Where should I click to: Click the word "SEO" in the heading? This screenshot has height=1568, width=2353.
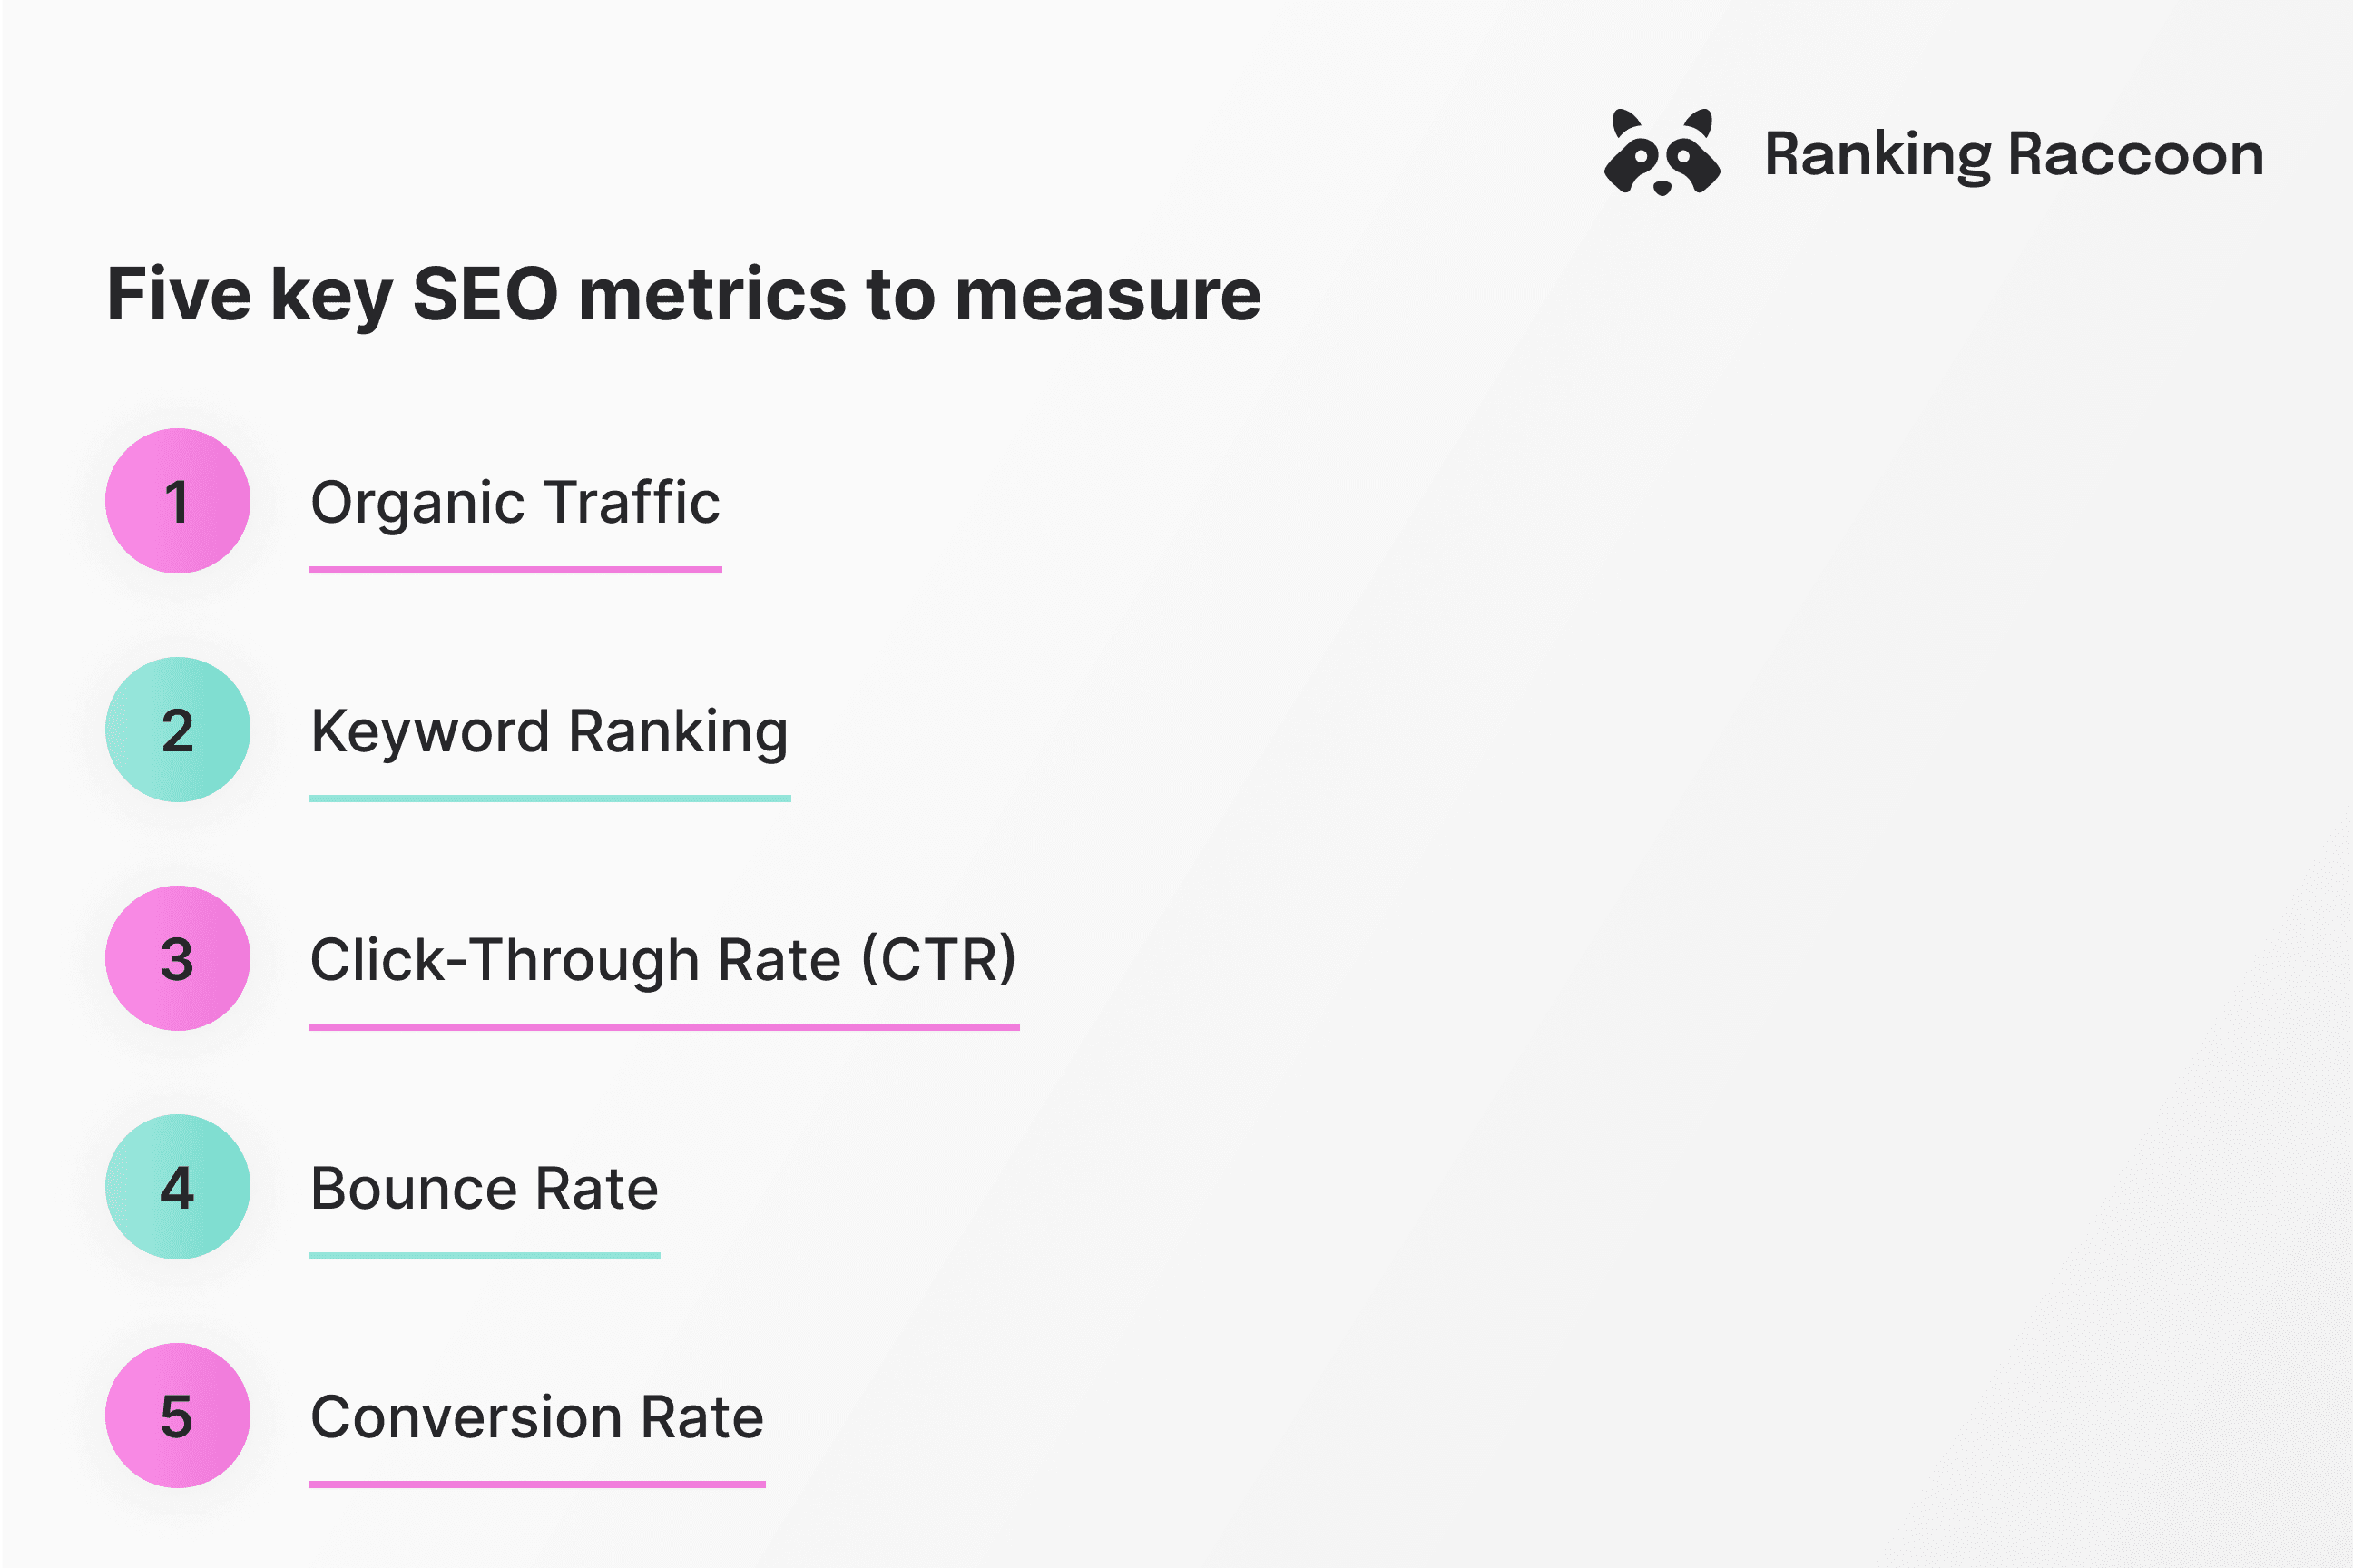click(x=485, y=294)
